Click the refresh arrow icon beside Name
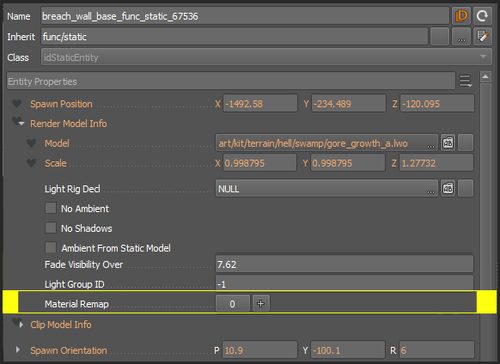 [482, 16]
